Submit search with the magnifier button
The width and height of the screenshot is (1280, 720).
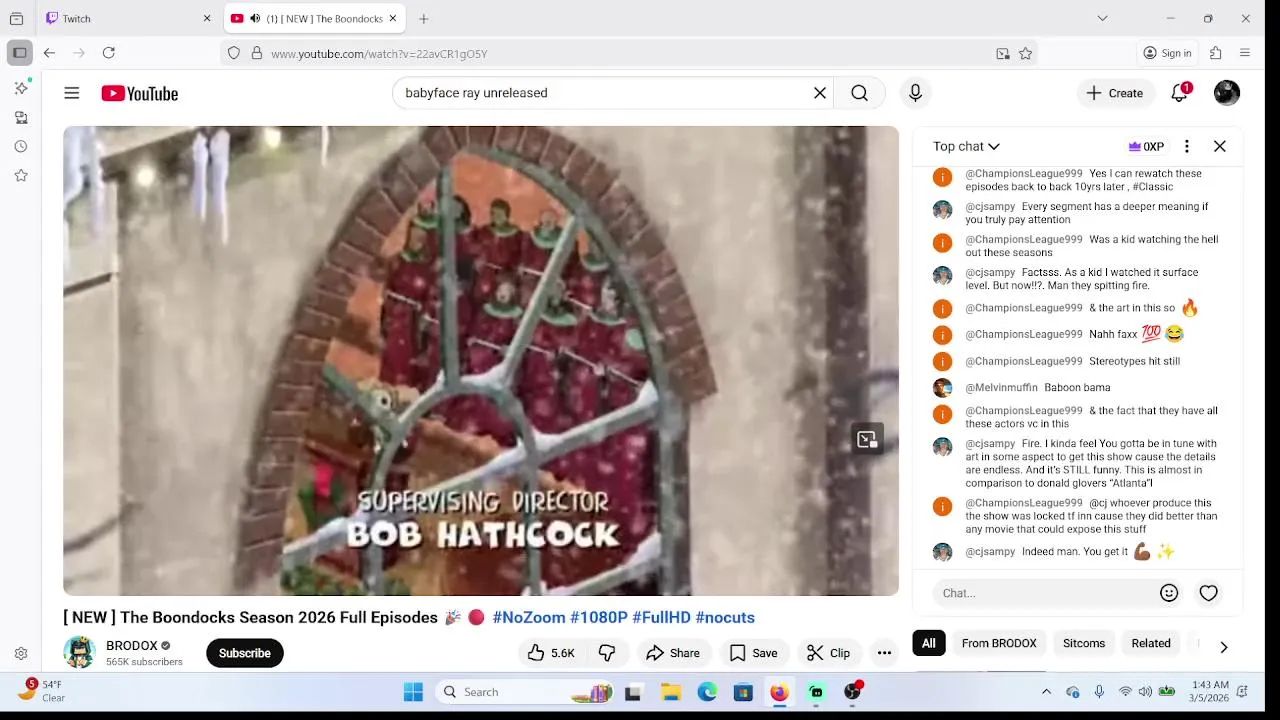[x=859, y=93]
